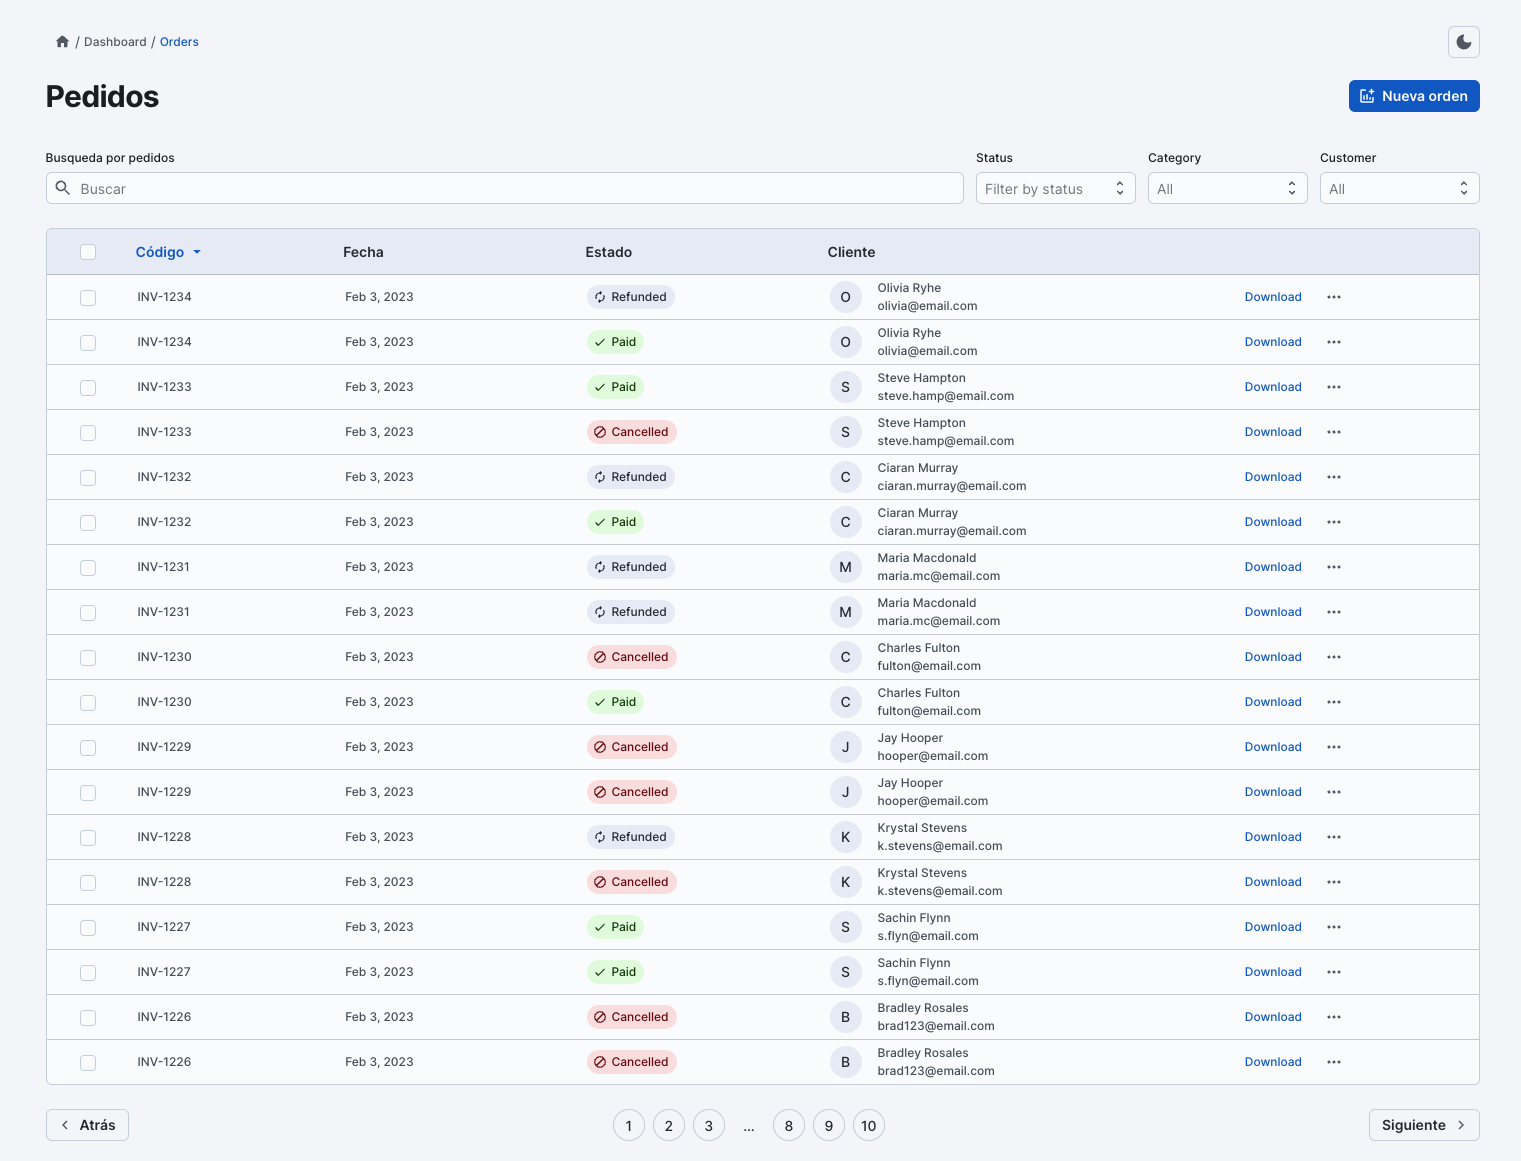Open Dashboard breadcrumb link
1521x1161 pixels.
pyautogui.click(x=115, y=42)
